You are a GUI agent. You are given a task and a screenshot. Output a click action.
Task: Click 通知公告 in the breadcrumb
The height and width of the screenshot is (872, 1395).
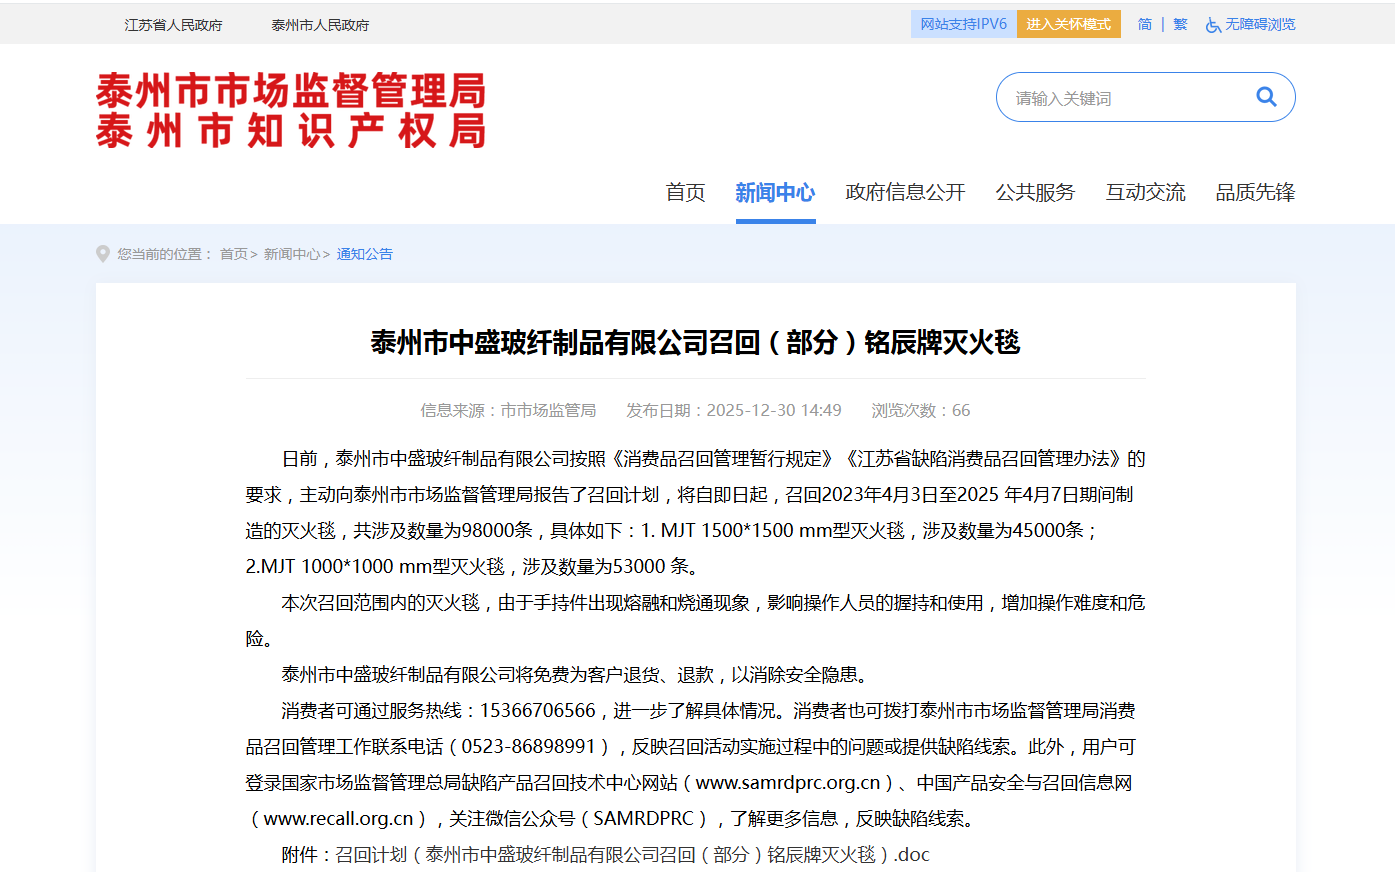click(364, 254)
